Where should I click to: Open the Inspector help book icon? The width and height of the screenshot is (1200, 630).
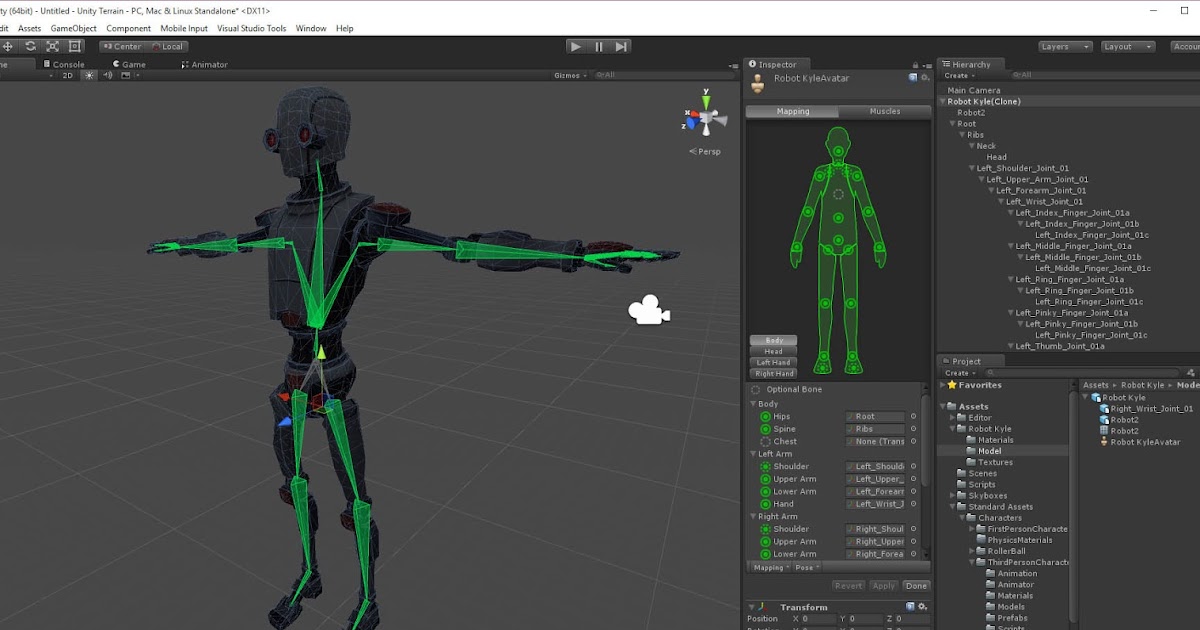[x=913, y=77]
